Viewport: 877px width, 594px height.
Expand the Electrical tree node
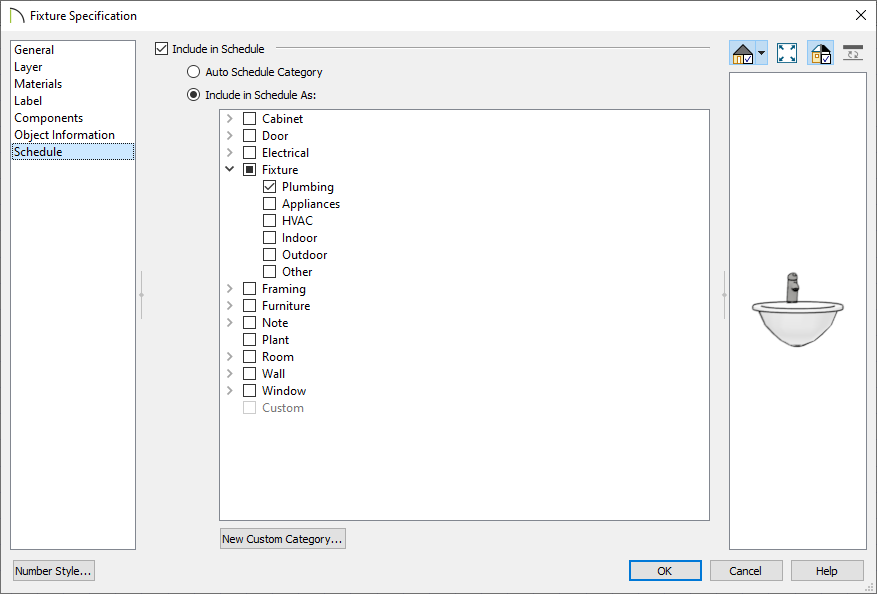(229, 153)
